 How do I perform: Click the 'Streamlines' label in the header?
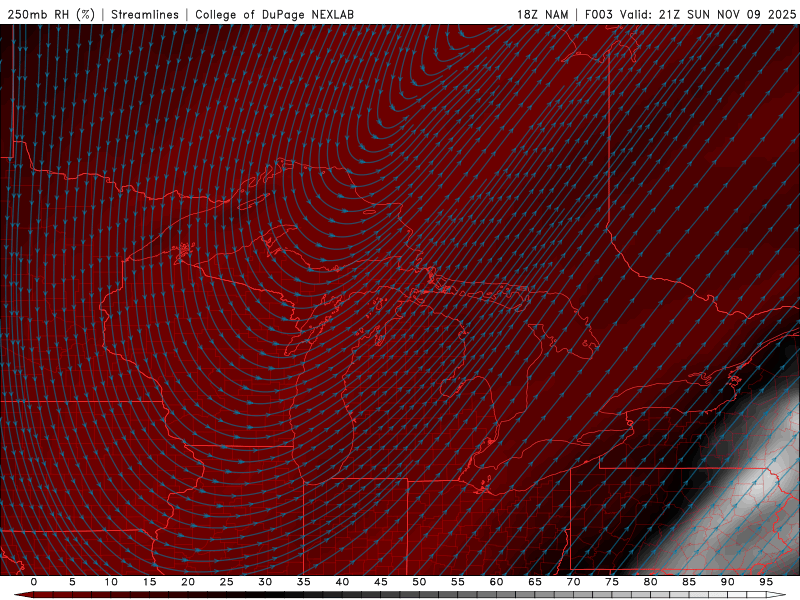(x=145, y=14)
